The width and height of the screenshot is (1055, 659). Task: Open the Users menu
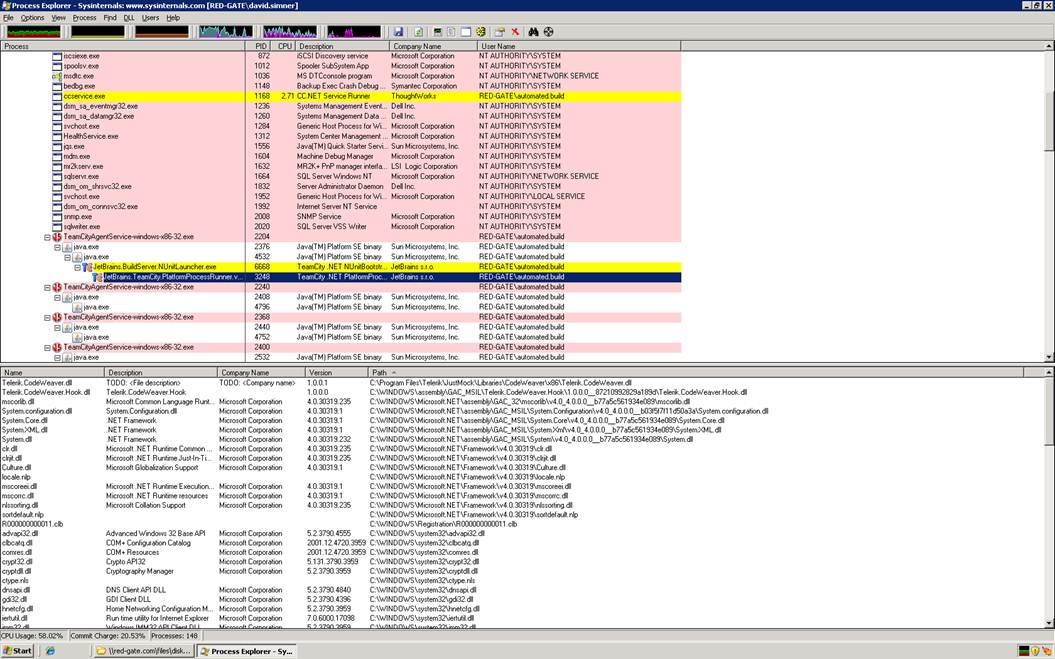pos(150,18)
